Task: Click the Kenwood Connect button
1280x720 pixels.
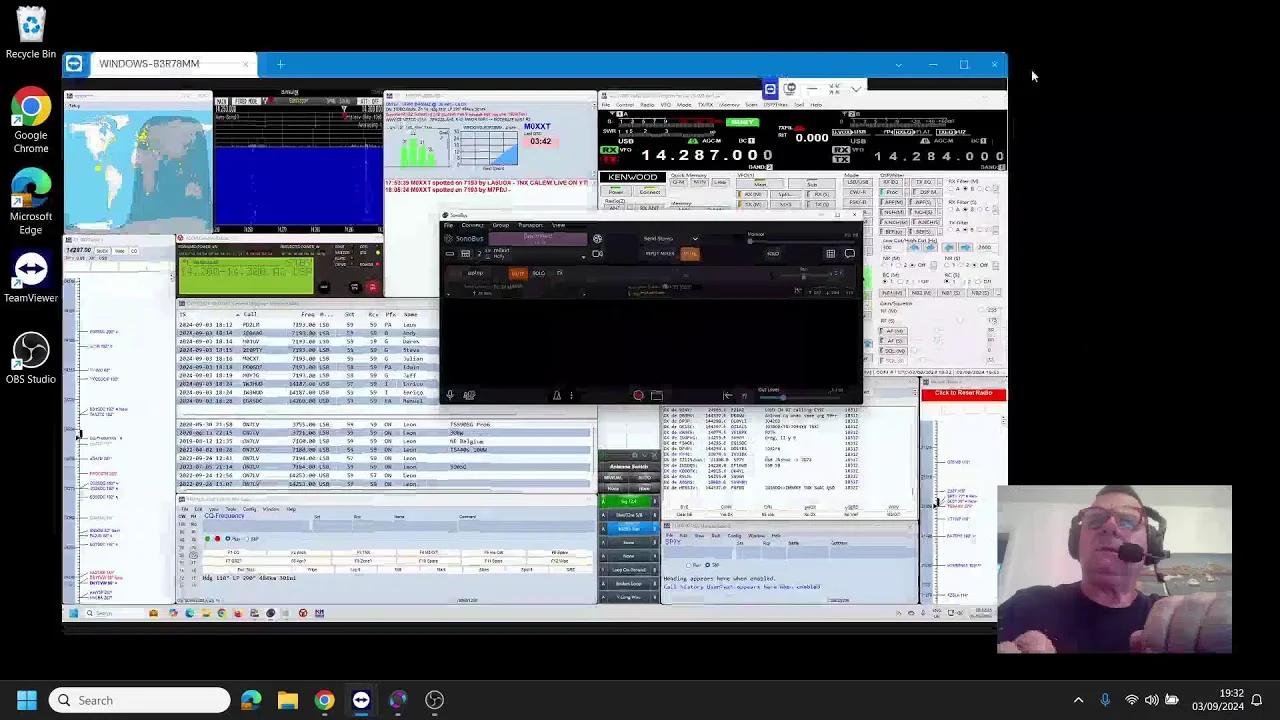Action: coord(648,190)
